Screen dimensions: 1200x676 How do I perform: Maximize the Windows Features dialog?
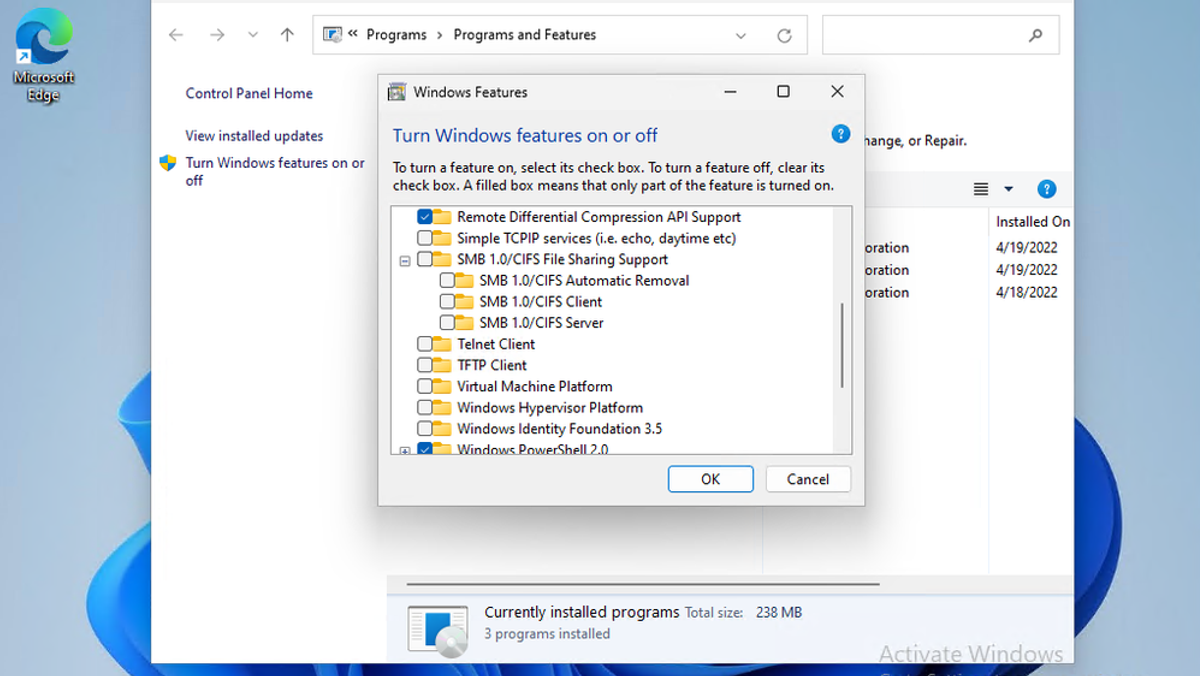[x=783, y=91]
